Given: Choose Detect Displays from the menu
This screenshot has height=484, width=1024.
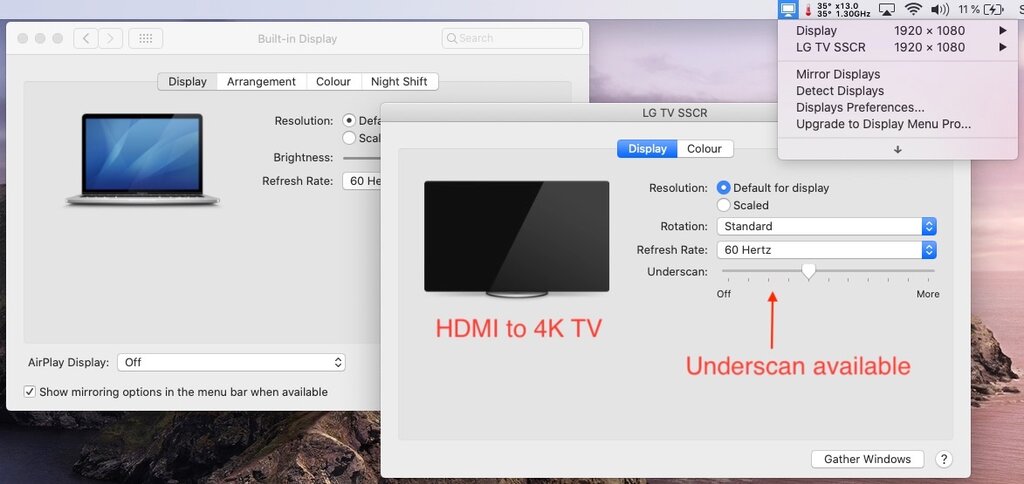Looking at the screenshot, I should point(840,91).
